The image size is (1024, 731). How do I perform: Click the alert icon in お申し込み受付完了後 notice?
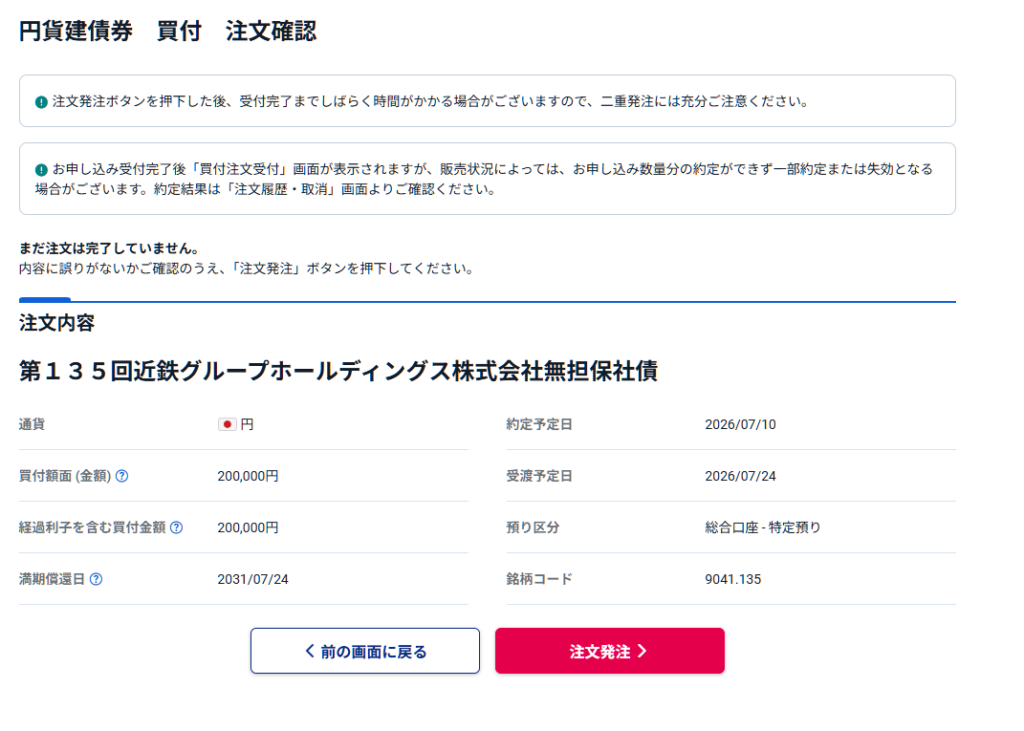click(41, 170)
